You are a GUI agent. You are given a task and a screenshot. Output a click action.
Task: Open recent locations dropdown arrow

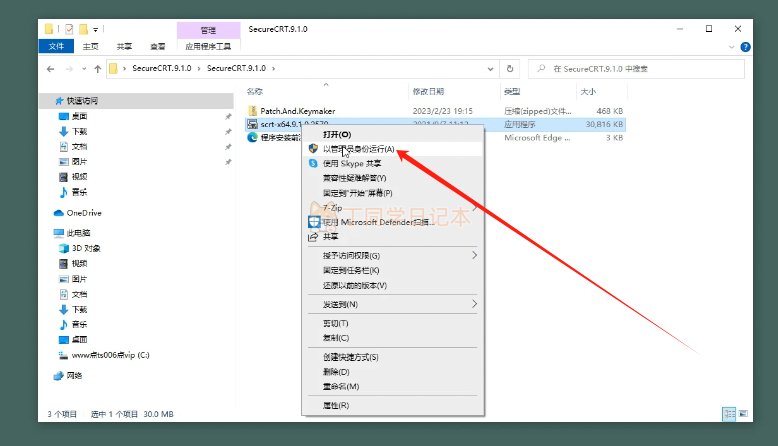point(84,69)
